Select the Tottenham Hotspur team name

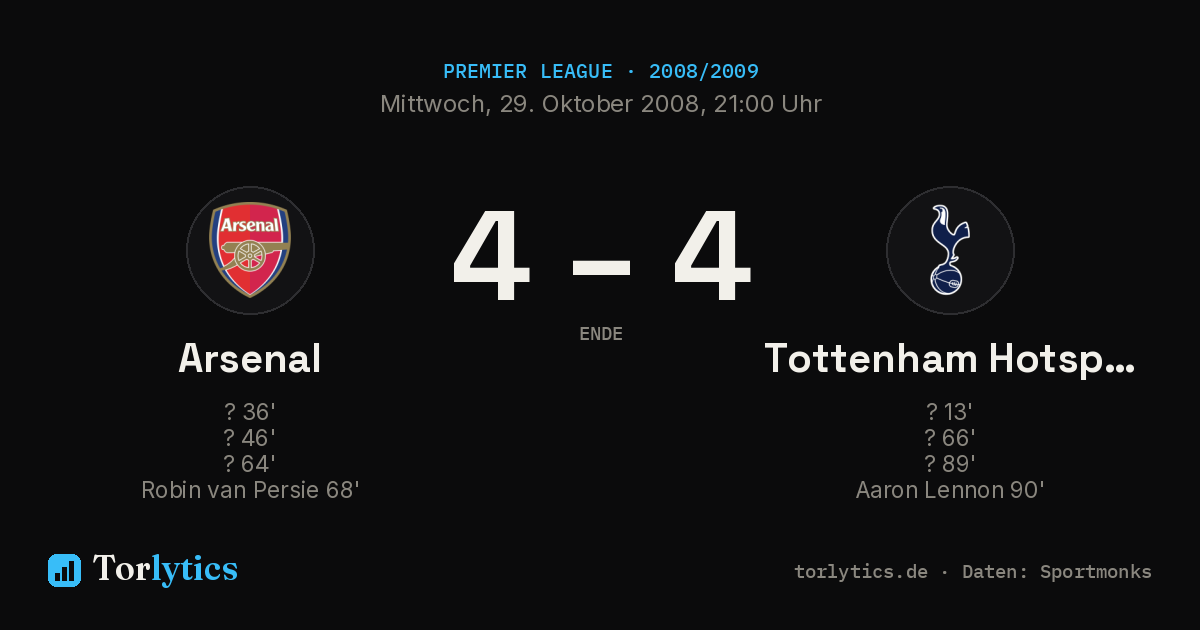pos(950,358)
